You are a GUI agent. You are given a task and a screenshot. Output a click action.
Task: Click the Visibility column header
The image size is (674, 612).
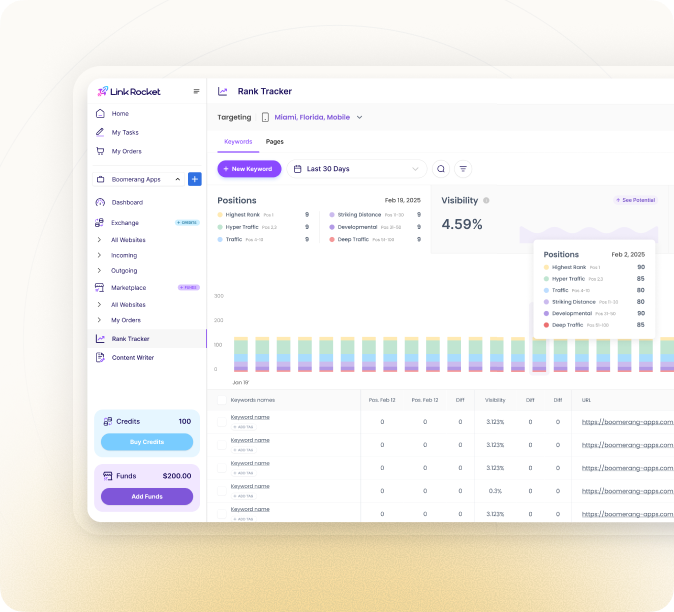coord(495,400)
